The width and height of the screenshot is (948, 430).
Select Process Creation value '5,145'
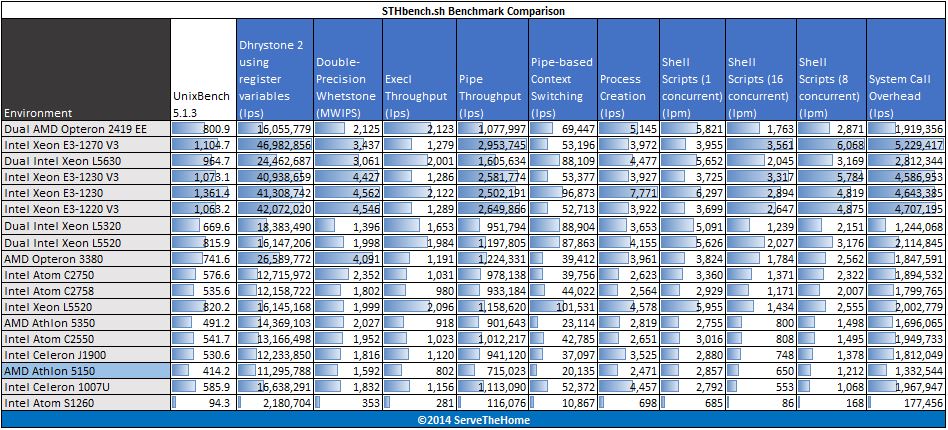(644, 129)
